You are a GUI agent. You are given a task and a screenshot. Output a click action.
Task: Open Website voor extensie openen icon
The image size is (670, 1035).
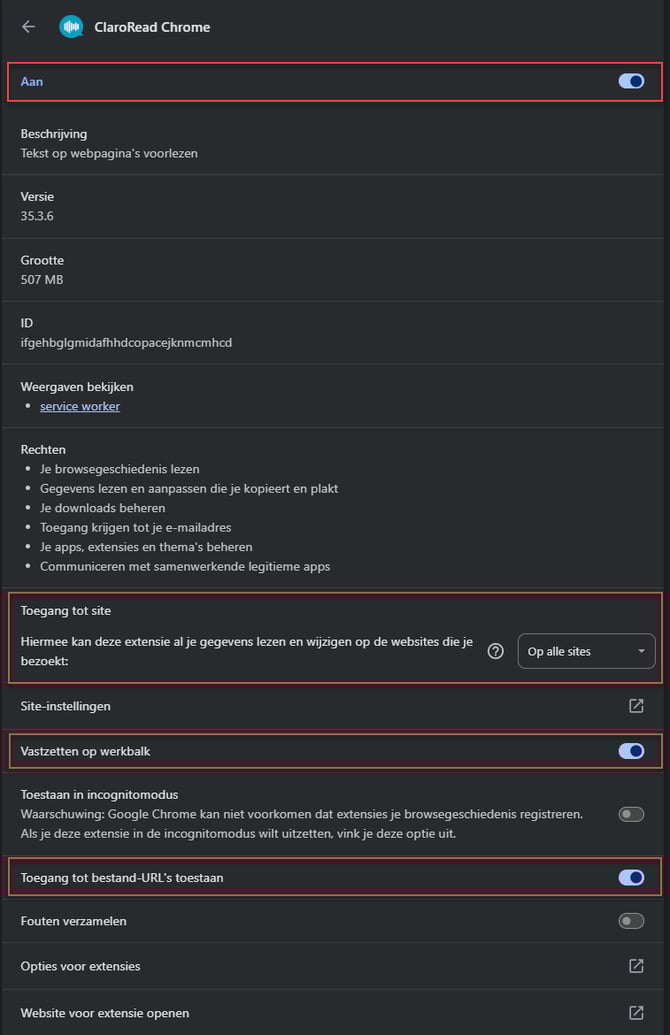point(636,1012)
